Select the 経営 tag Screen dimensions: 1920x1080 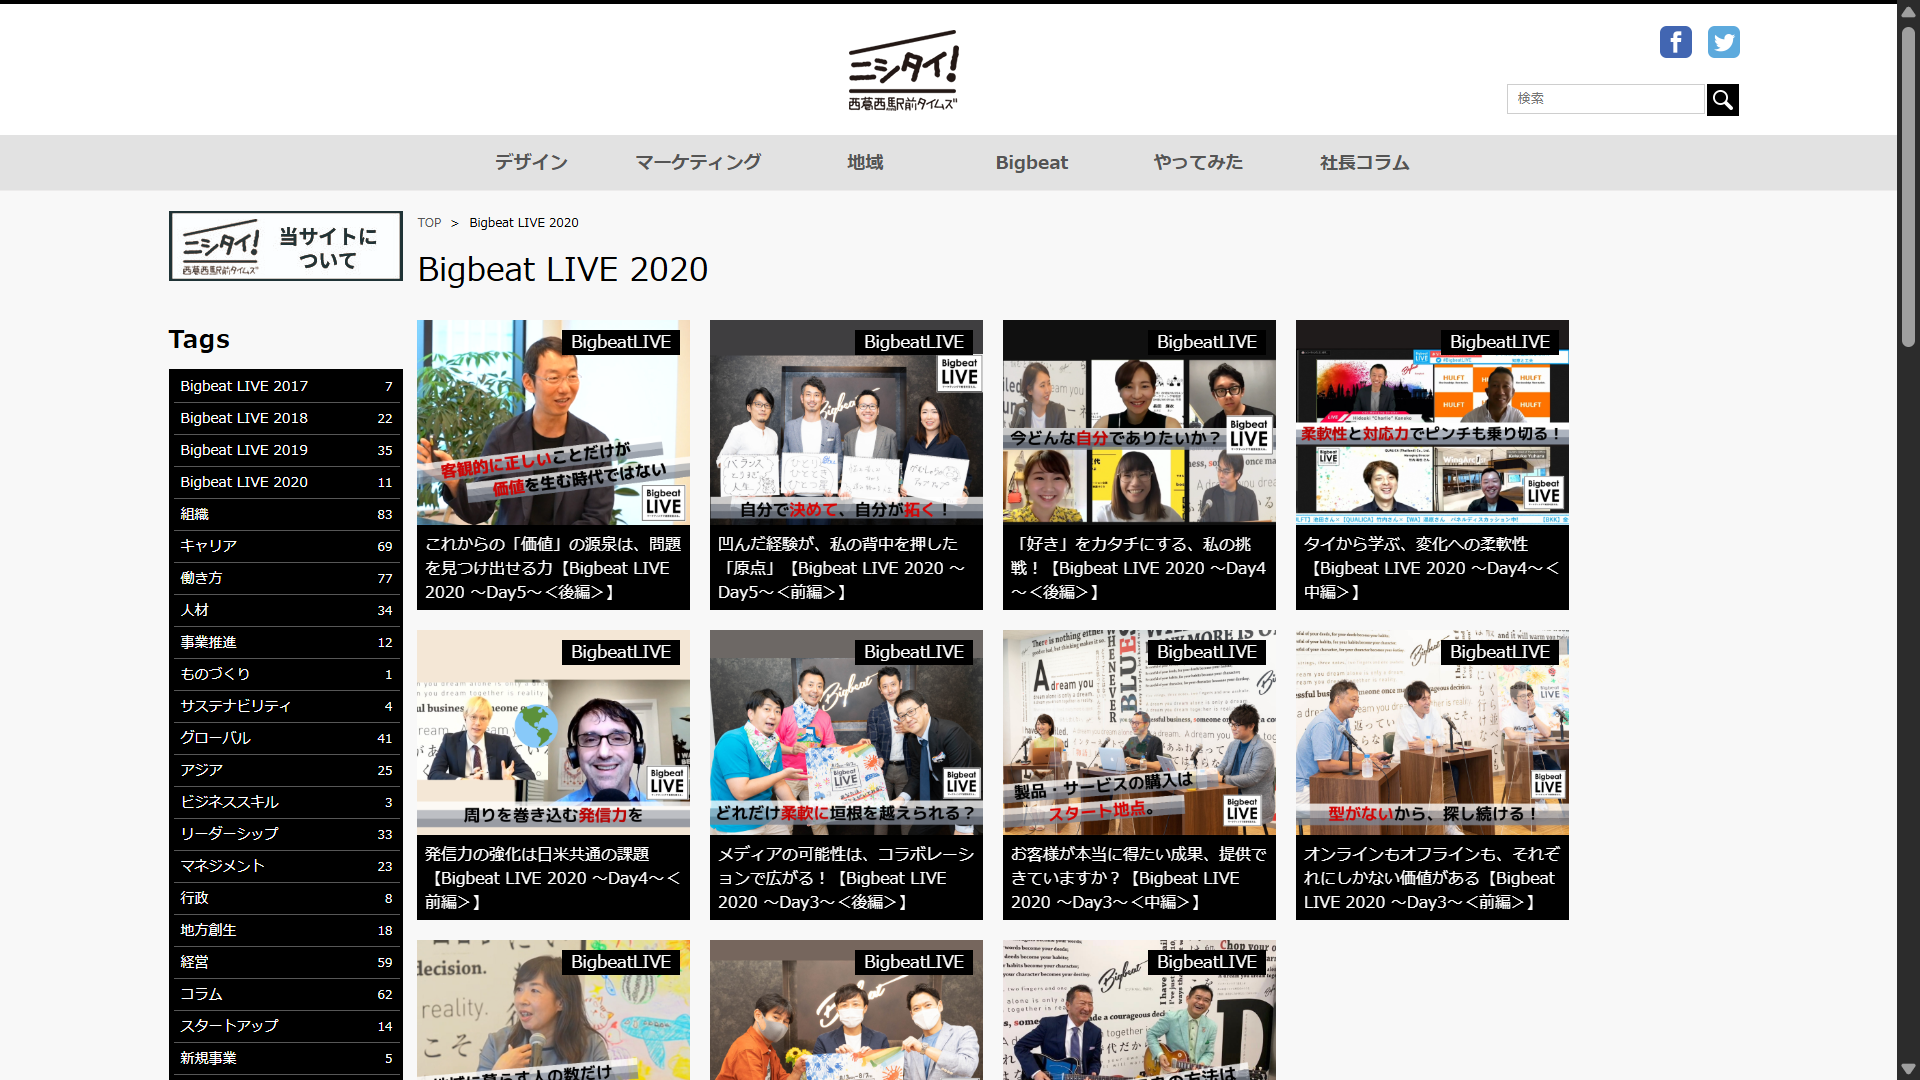coord(286,962)
